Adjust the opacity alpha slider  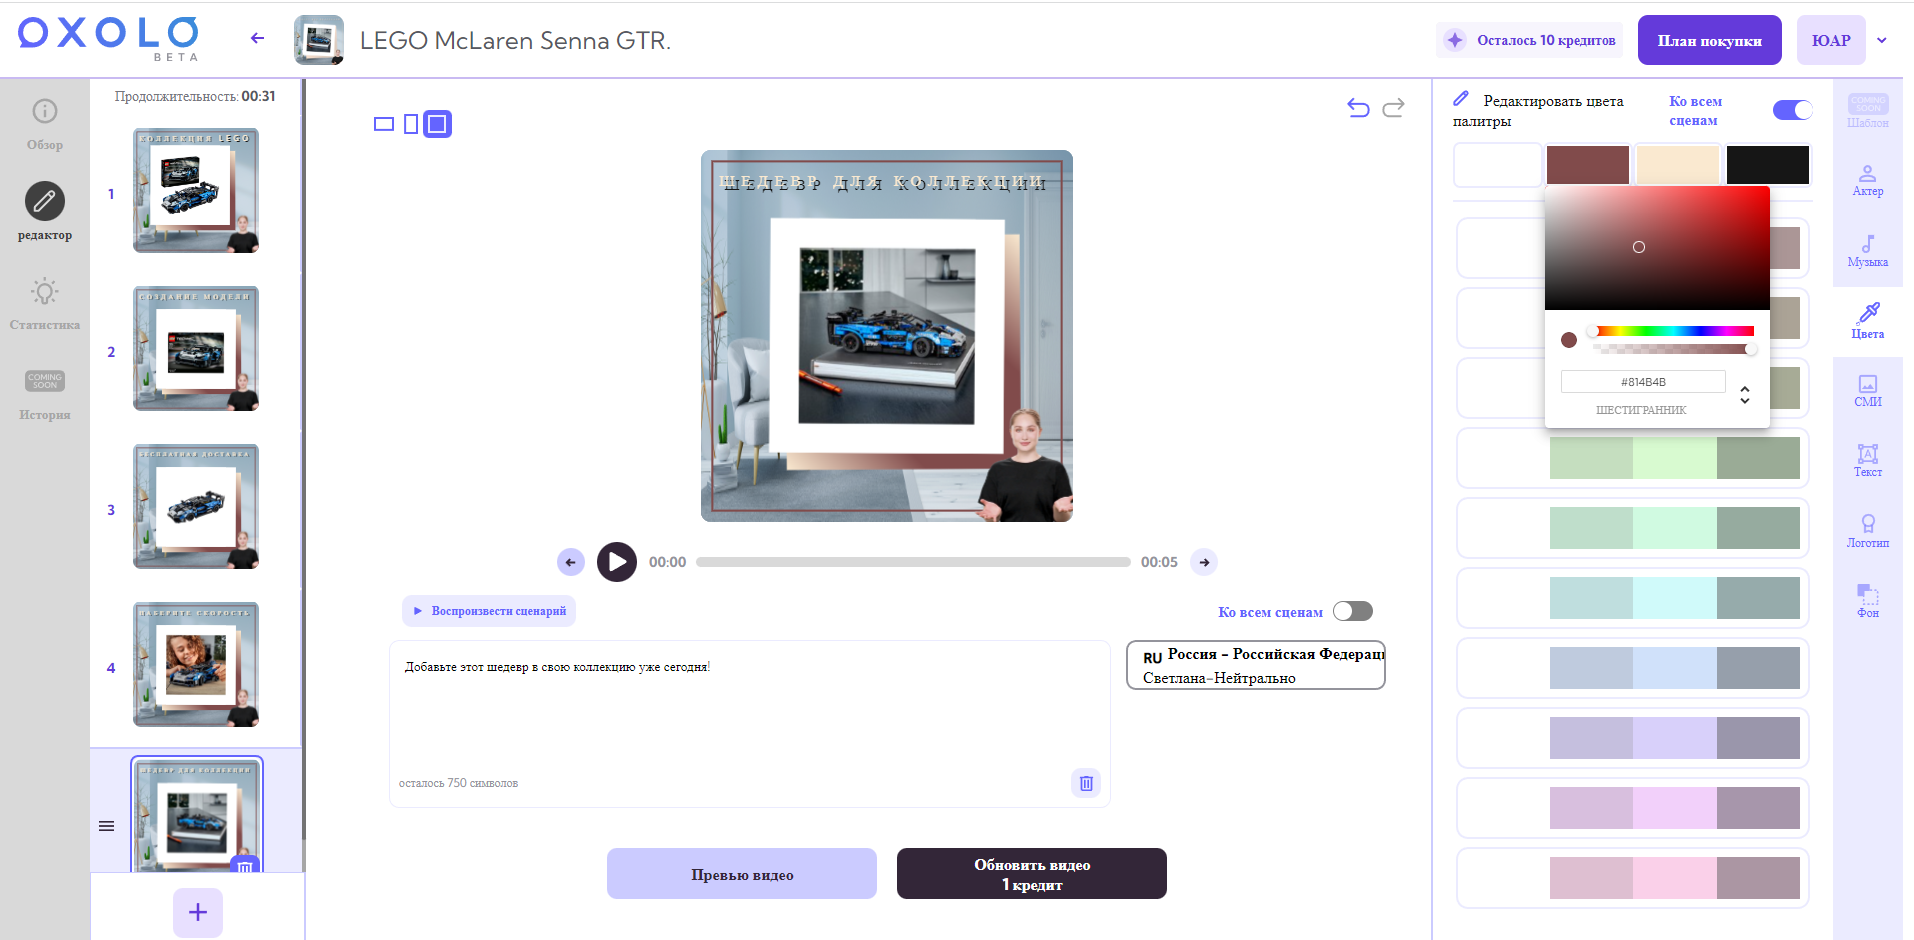click(1673, 349)
